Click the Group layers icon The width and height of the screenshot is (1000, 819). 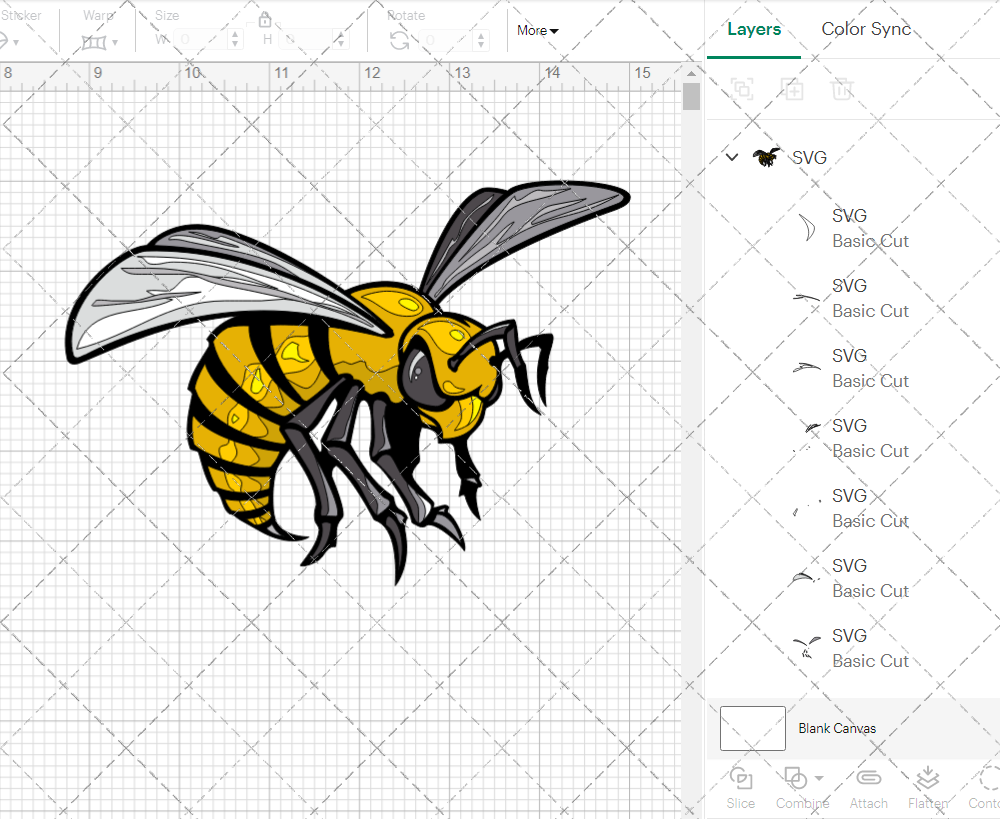coord(742,89)
